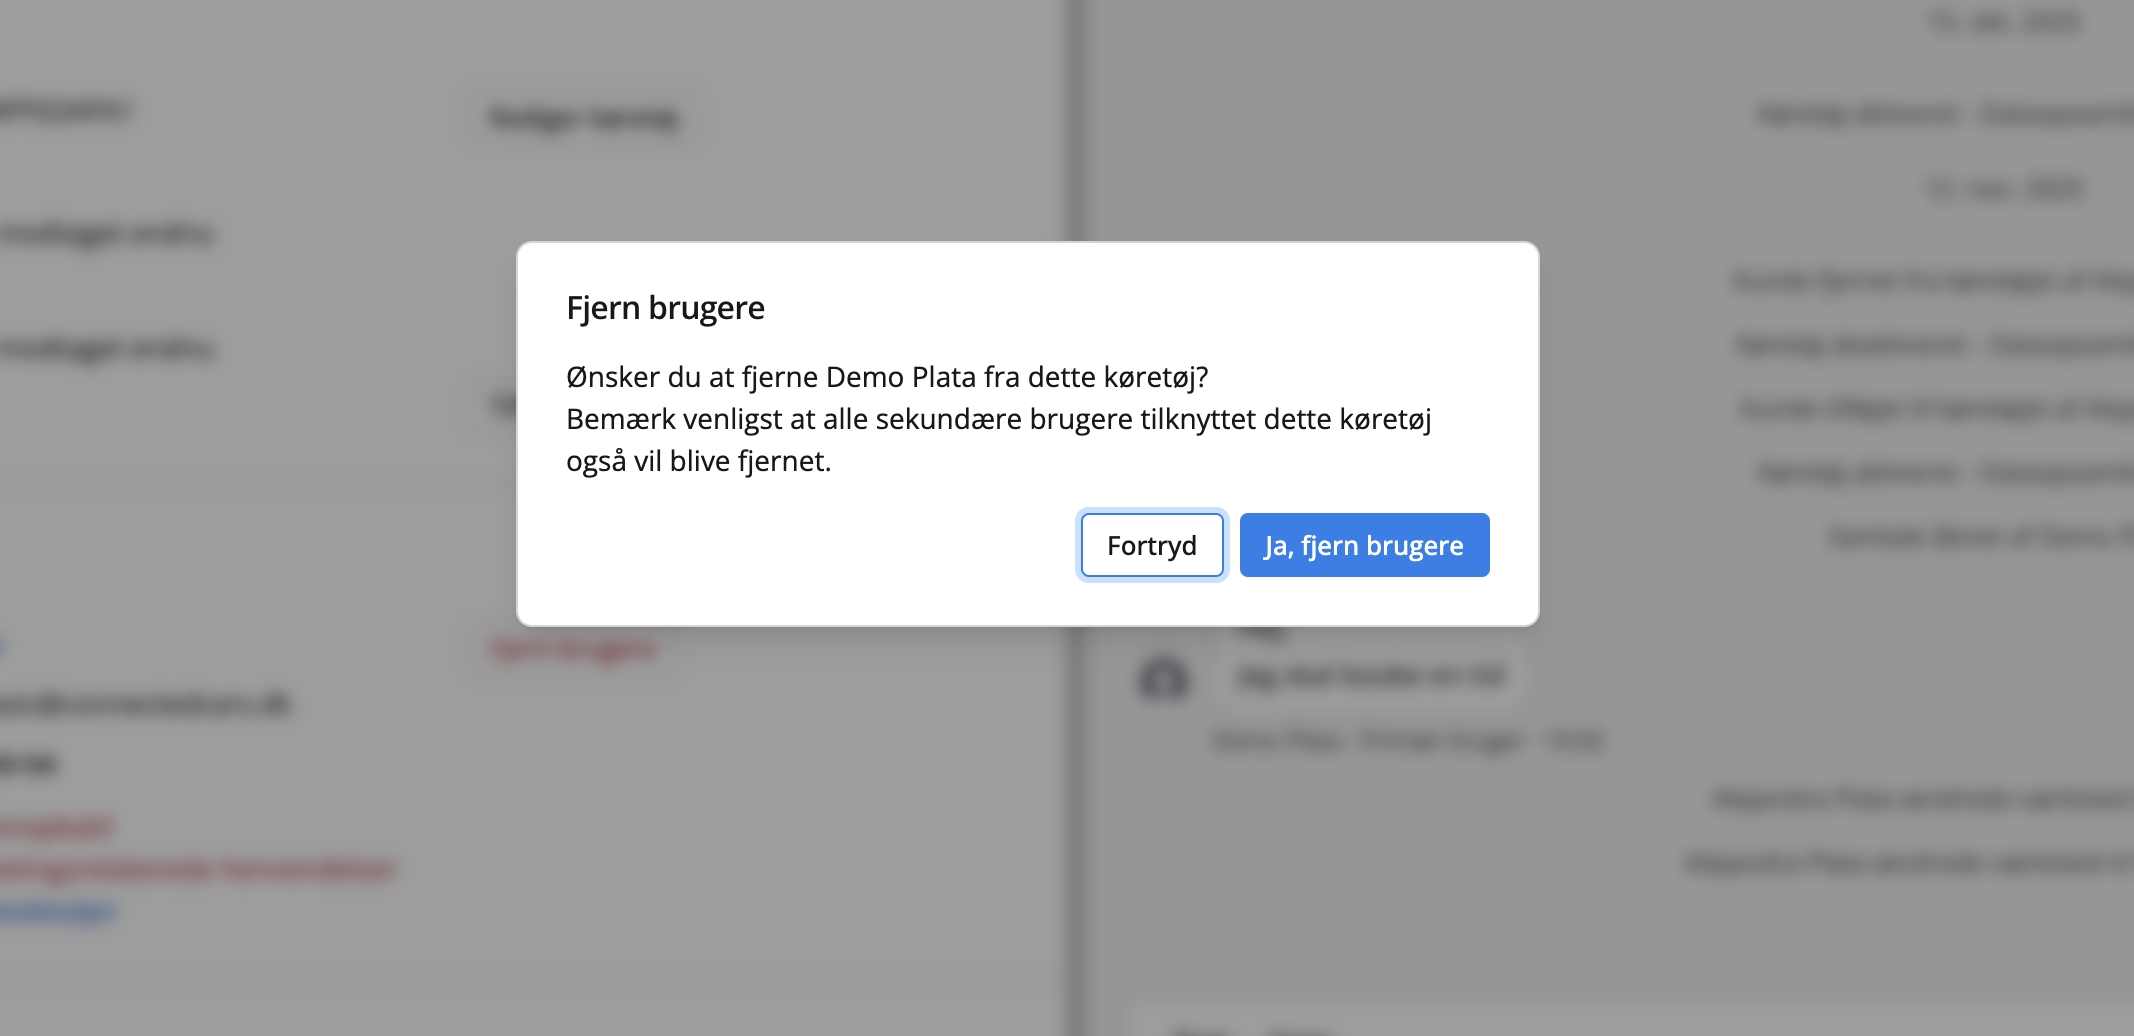Click the long blurred red link at lower left

click(x=197, y=869)
